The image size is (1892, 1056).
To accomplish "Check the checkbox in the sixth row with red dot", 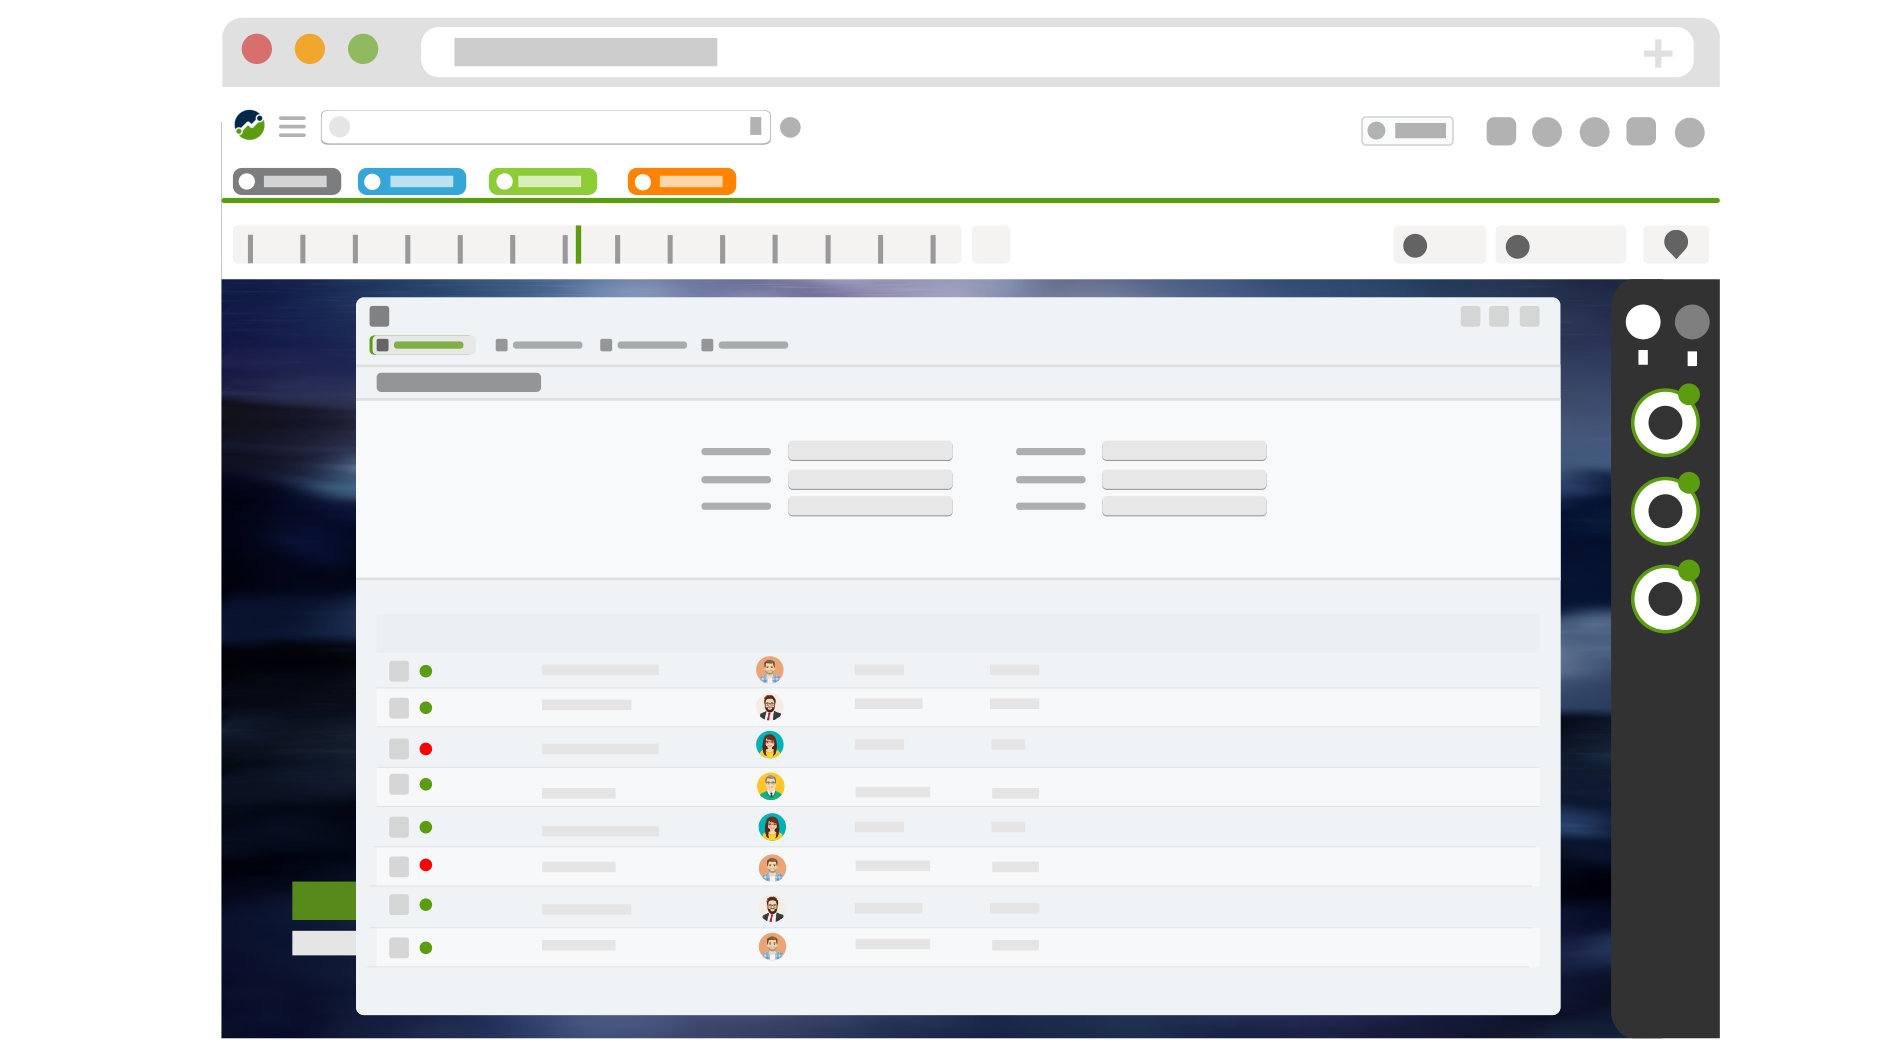I will click(399, 867).
